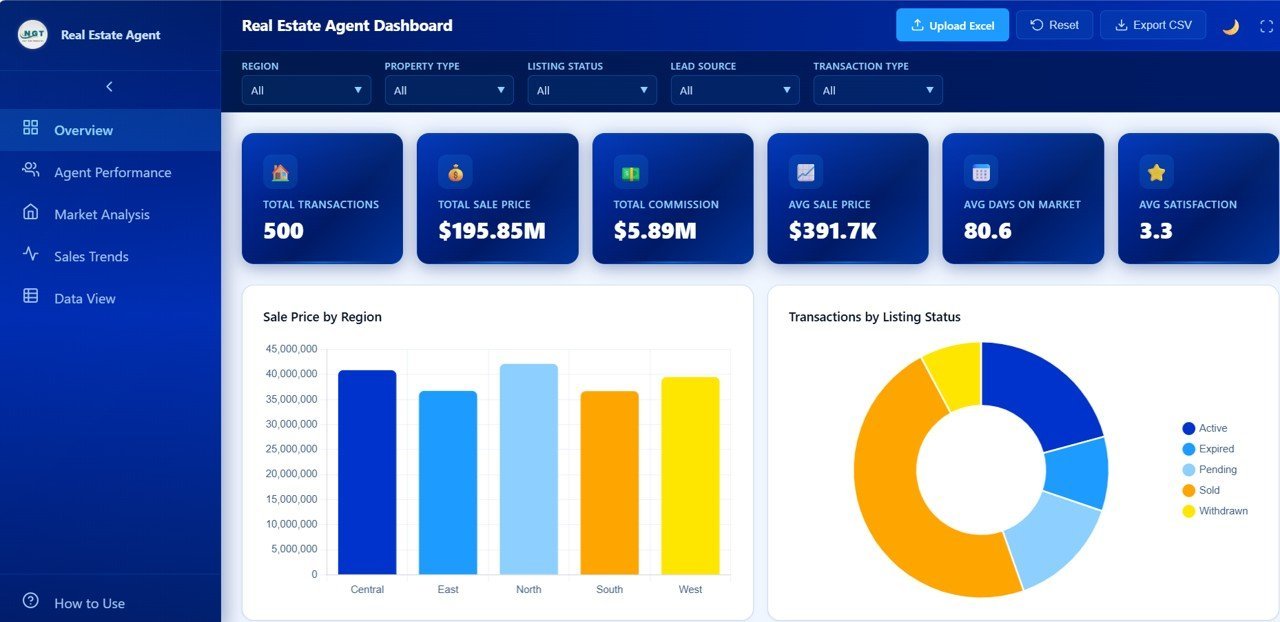Viewport: 1280px width, 622px height.
Task: Open the Region filter dropdown
Action: point(306,89)
